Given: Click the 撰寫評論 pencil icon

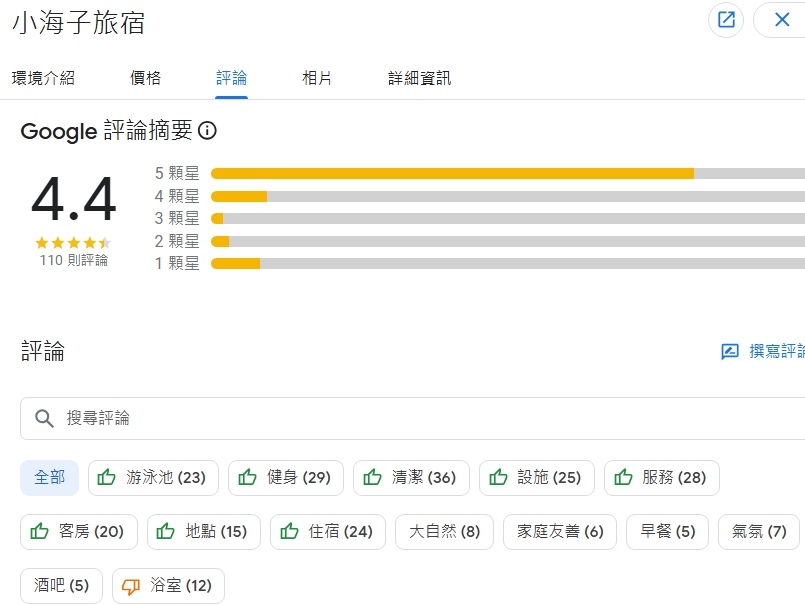Looking at the screenshot, I should (730, 351).
